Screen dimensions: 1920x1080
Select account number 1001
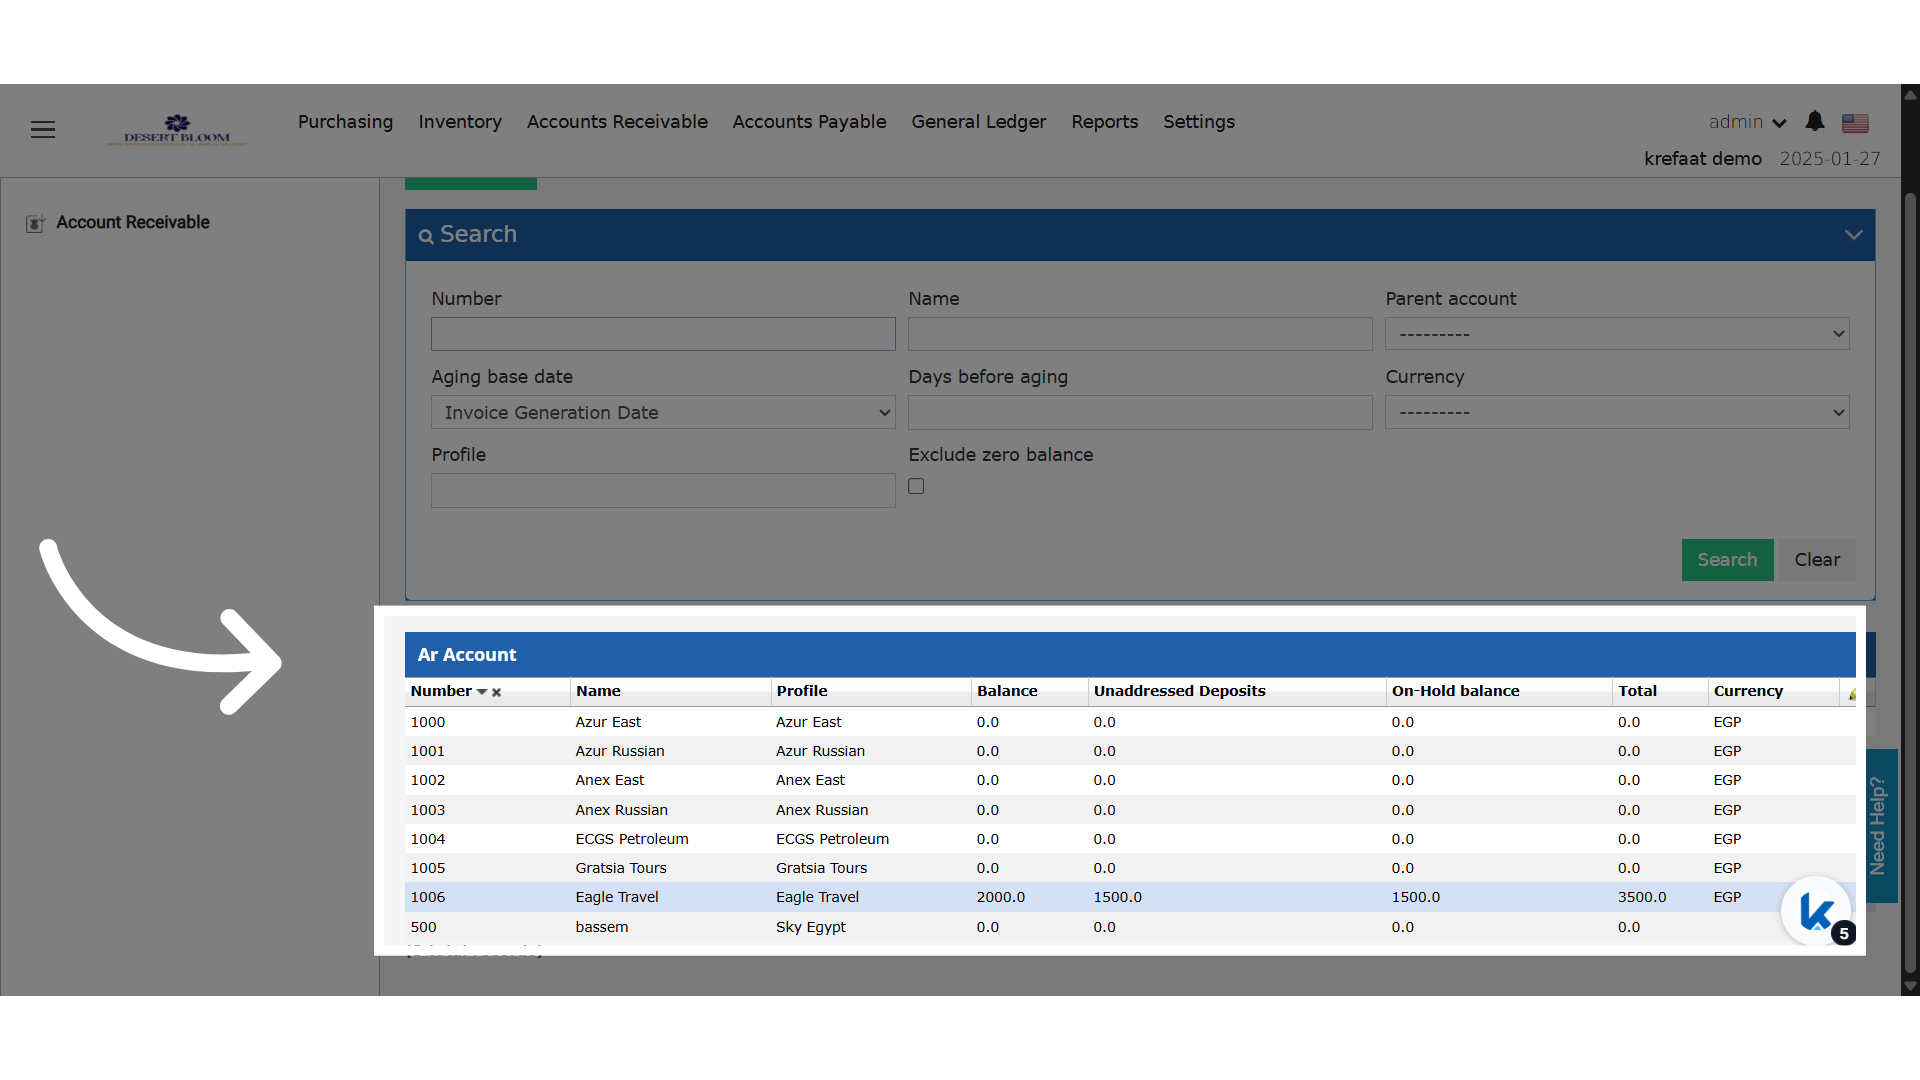[x=428, y=751]
